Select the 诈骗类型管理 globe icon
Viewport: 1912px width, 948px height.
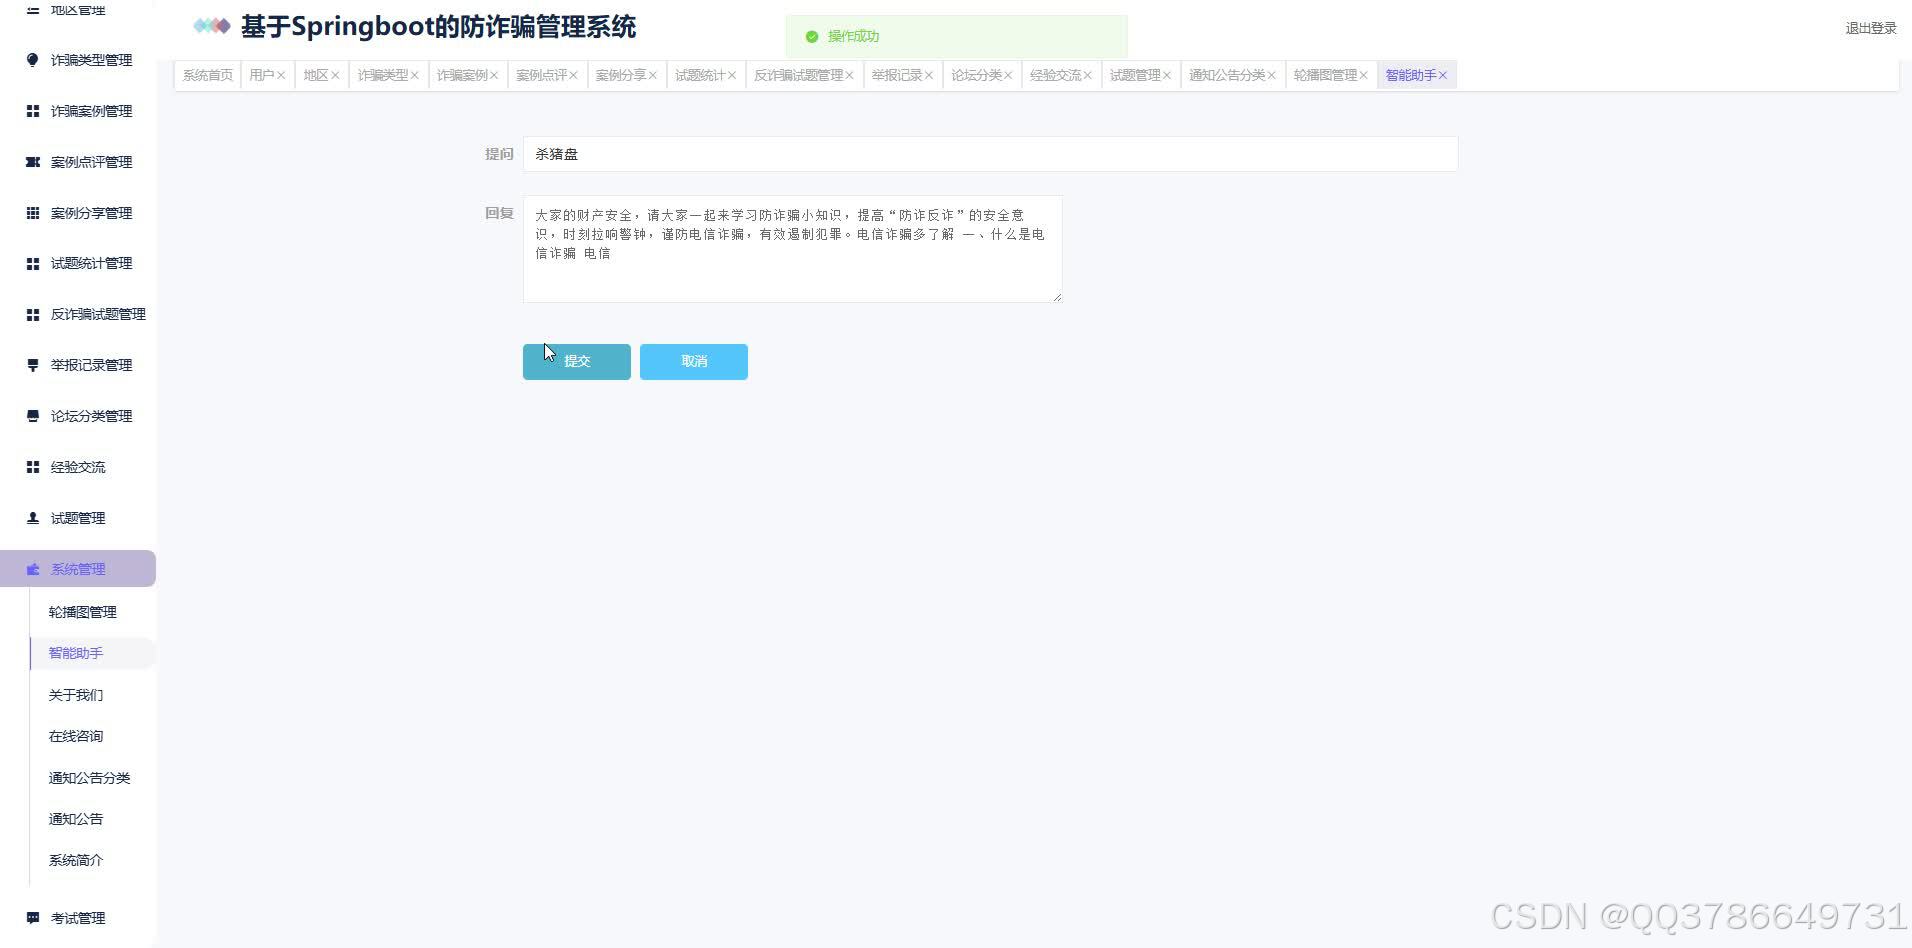tap(32, 60)
